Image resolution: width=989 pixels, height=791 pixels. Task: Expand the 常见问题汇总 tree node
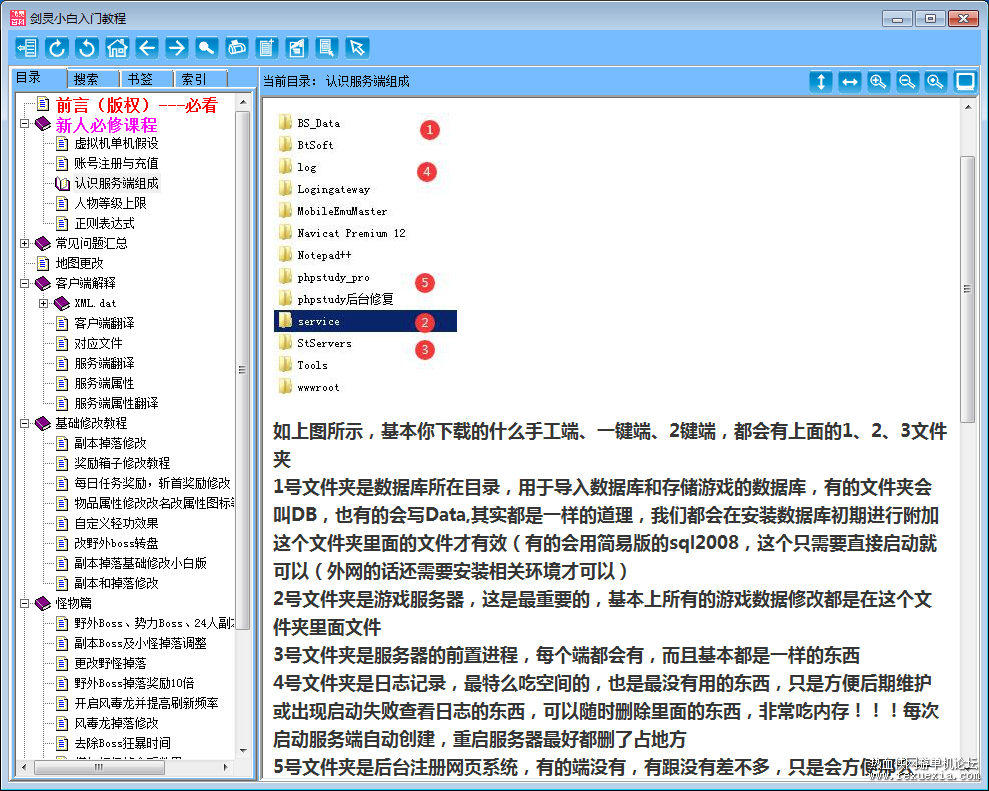24,243
